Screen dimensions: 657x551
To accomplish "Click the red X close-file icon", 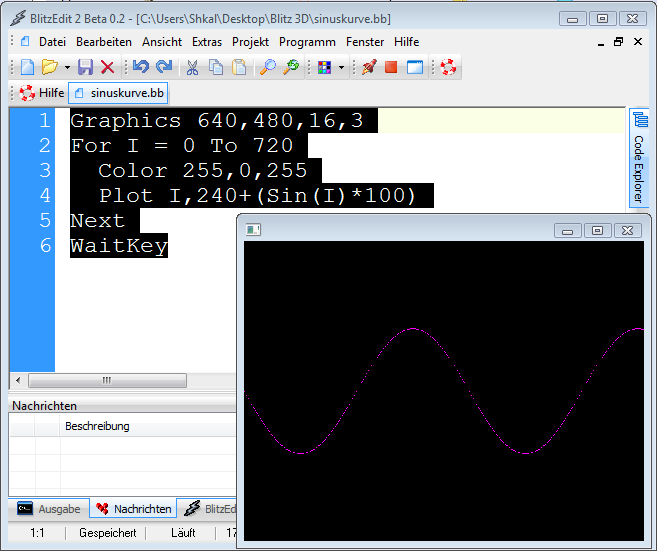I will click(x=107, y=67).
